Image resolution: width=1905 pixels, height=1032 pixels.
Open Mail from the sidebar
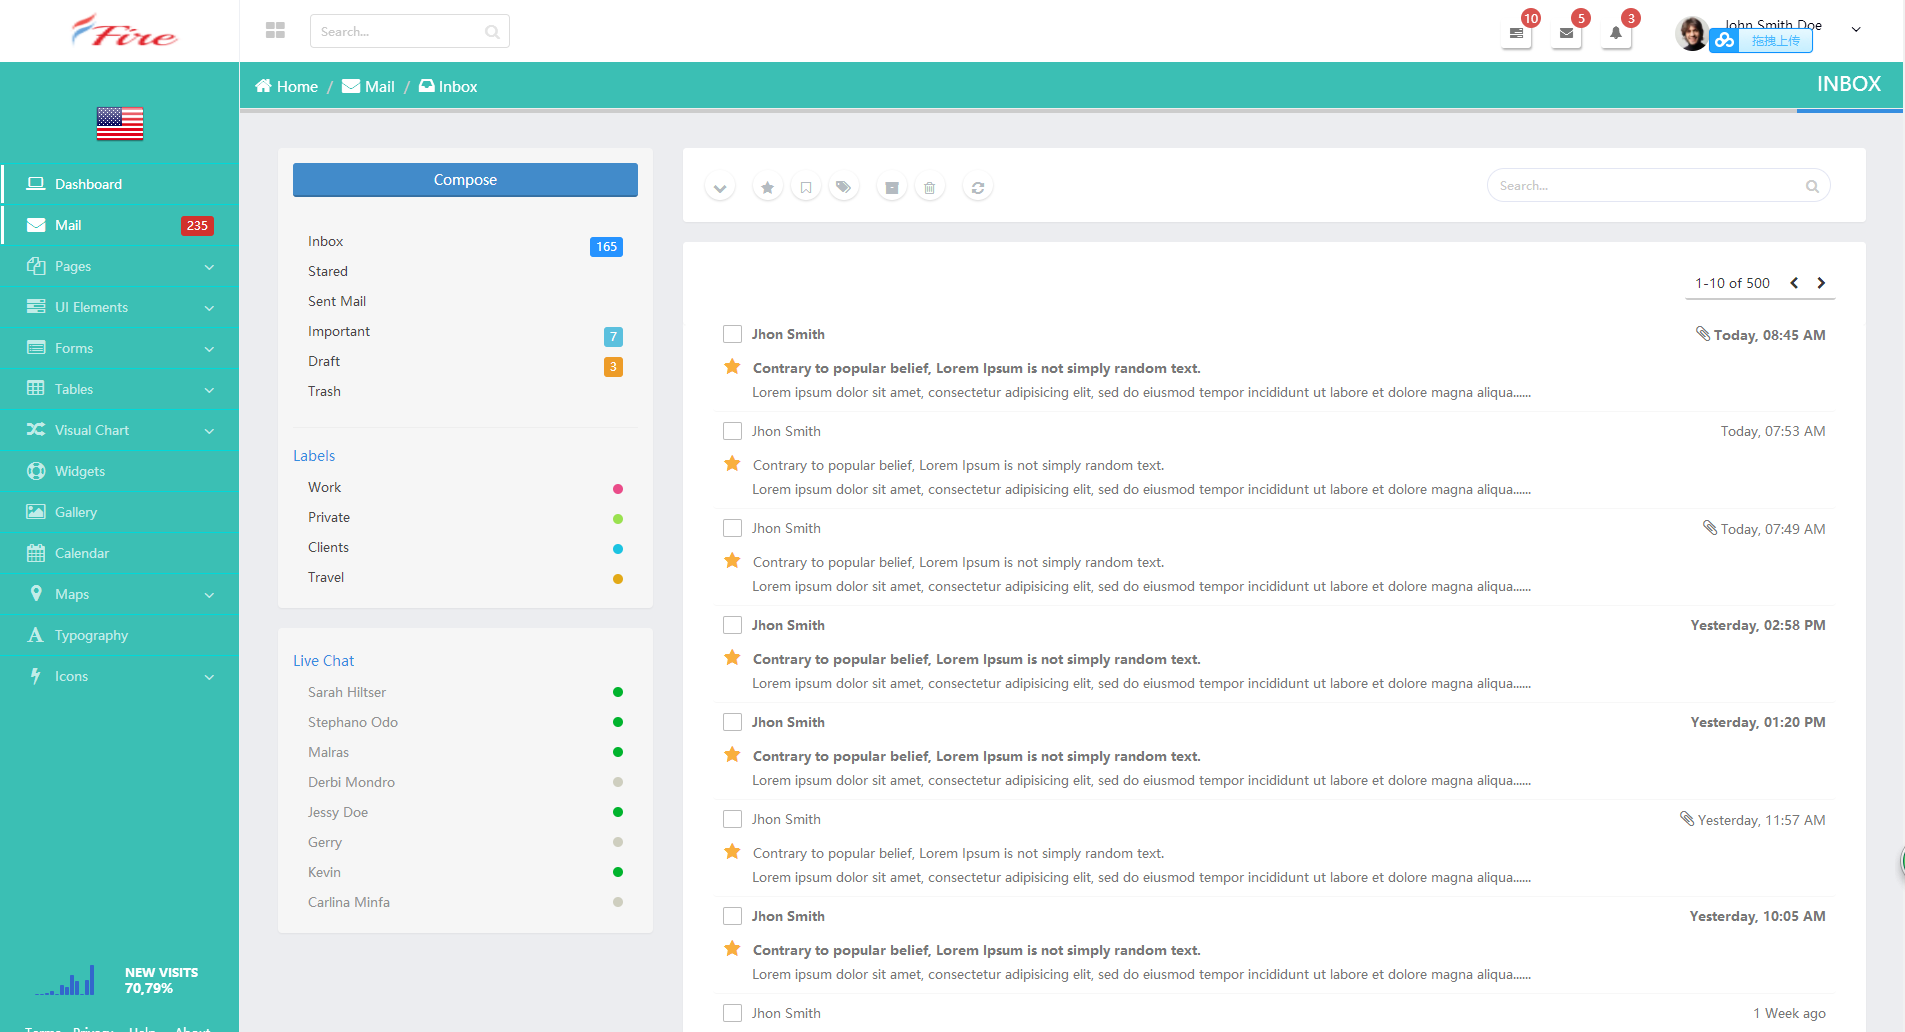(x=120, y=225)
